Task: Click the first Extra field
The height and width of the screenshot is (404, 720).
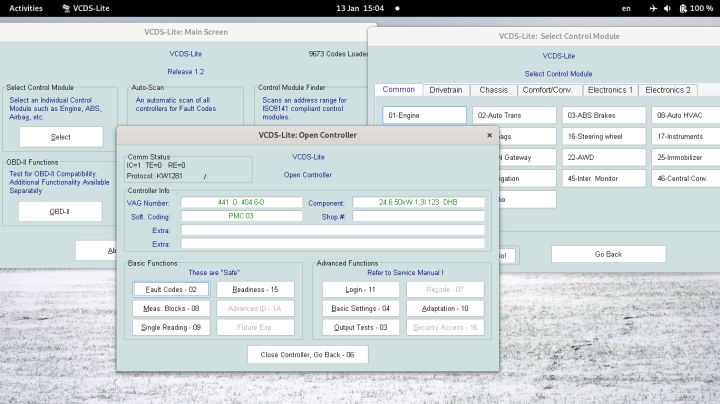Action: [332, 230]
